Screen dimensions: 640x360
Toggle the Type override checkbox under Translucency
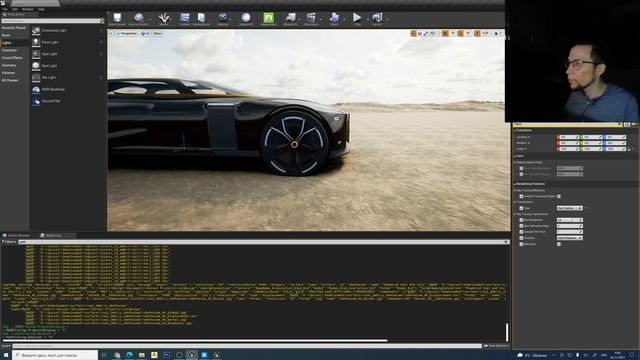click(x=521, y=208)
